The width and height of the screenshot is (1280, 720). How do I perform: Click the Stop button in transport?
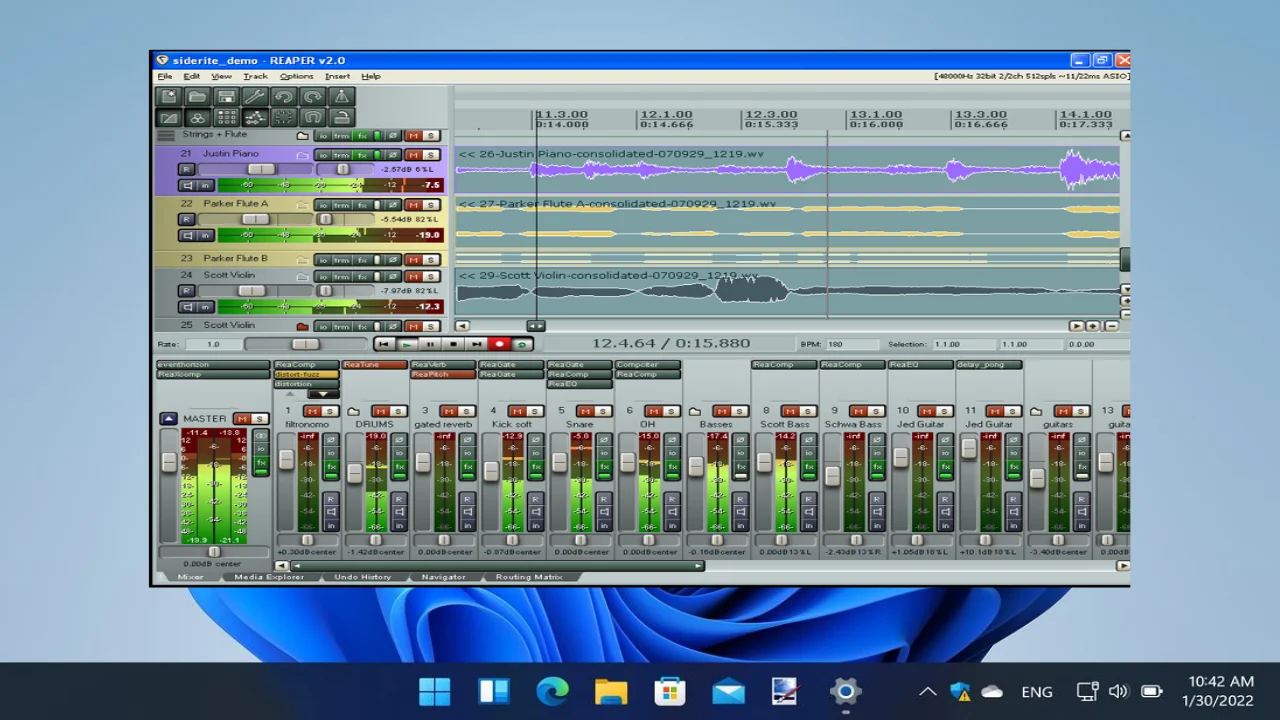point(452,344)
